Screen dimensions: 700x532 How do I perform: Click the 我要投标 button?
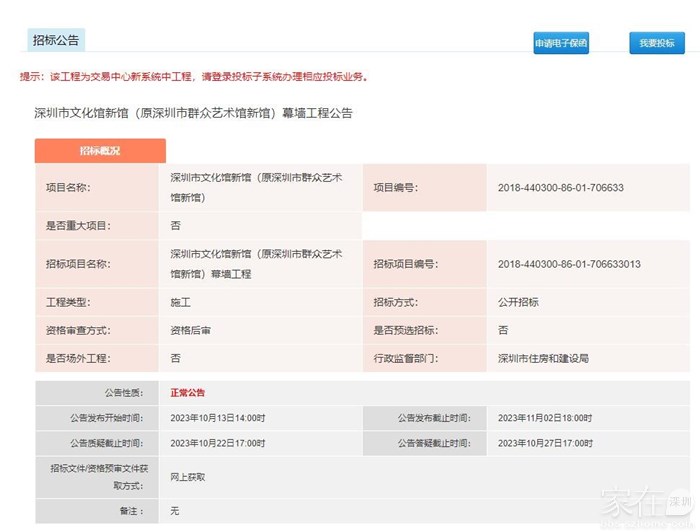656,43
